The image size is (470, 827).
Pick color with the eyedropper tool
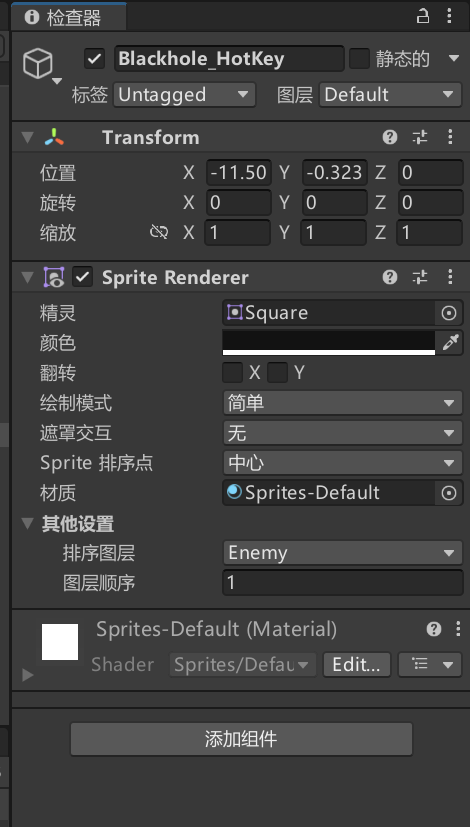(x=449, y=343)
